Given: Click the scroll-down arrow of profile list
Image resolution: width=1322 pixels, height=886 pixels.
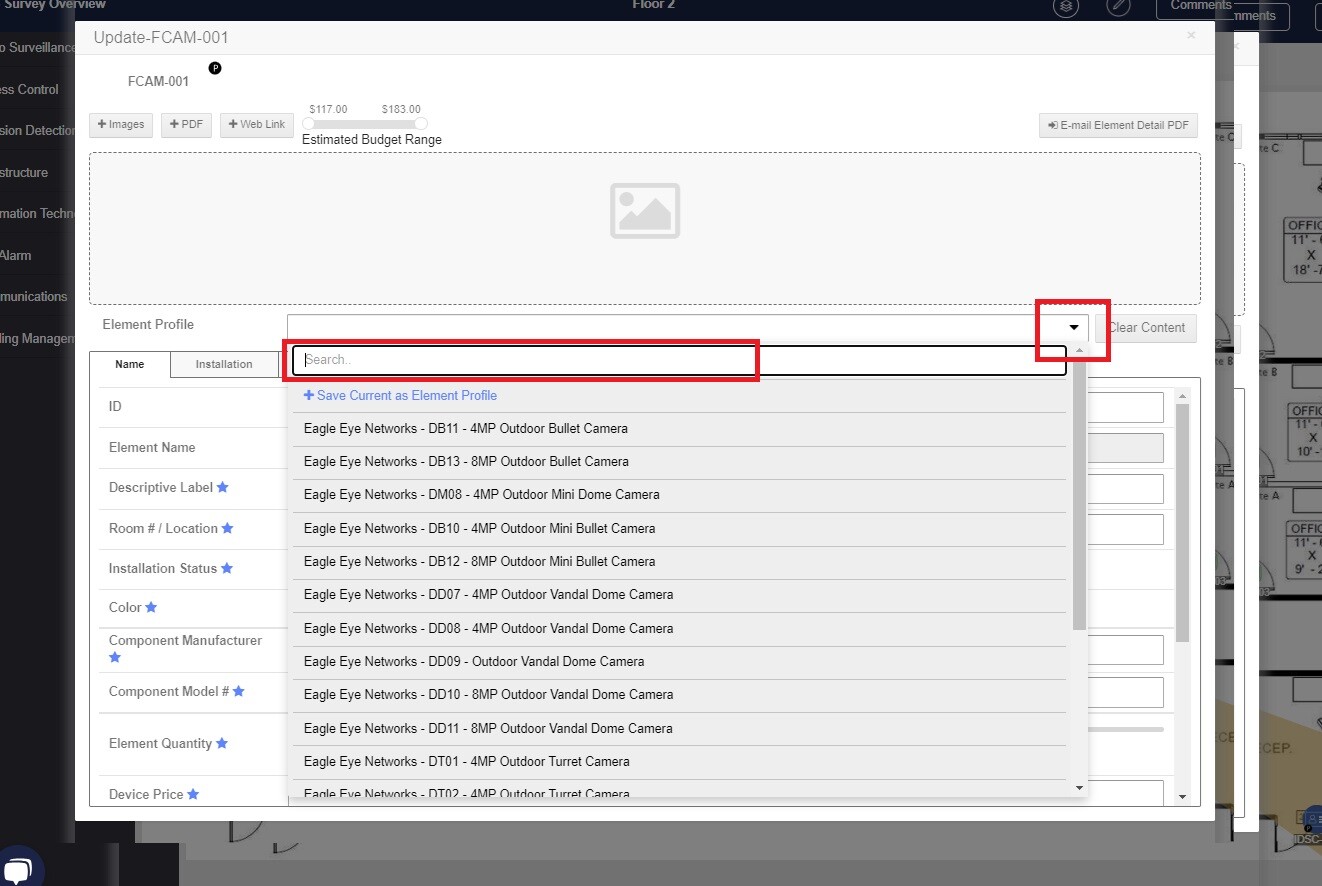Looking at the screenshot, I should 1079,788.
